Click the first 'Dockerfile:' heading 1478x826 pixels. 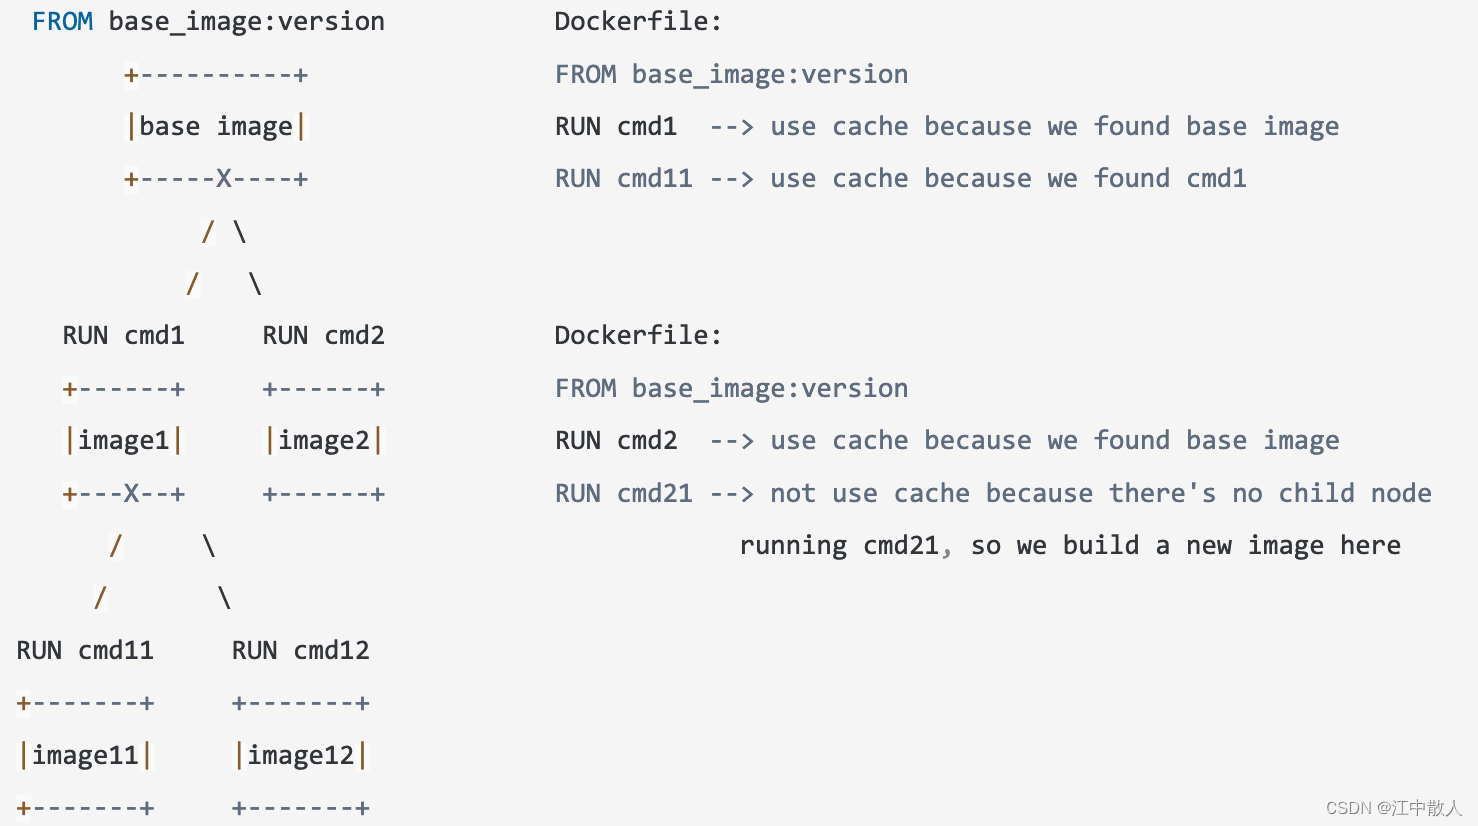coord(638,22)
